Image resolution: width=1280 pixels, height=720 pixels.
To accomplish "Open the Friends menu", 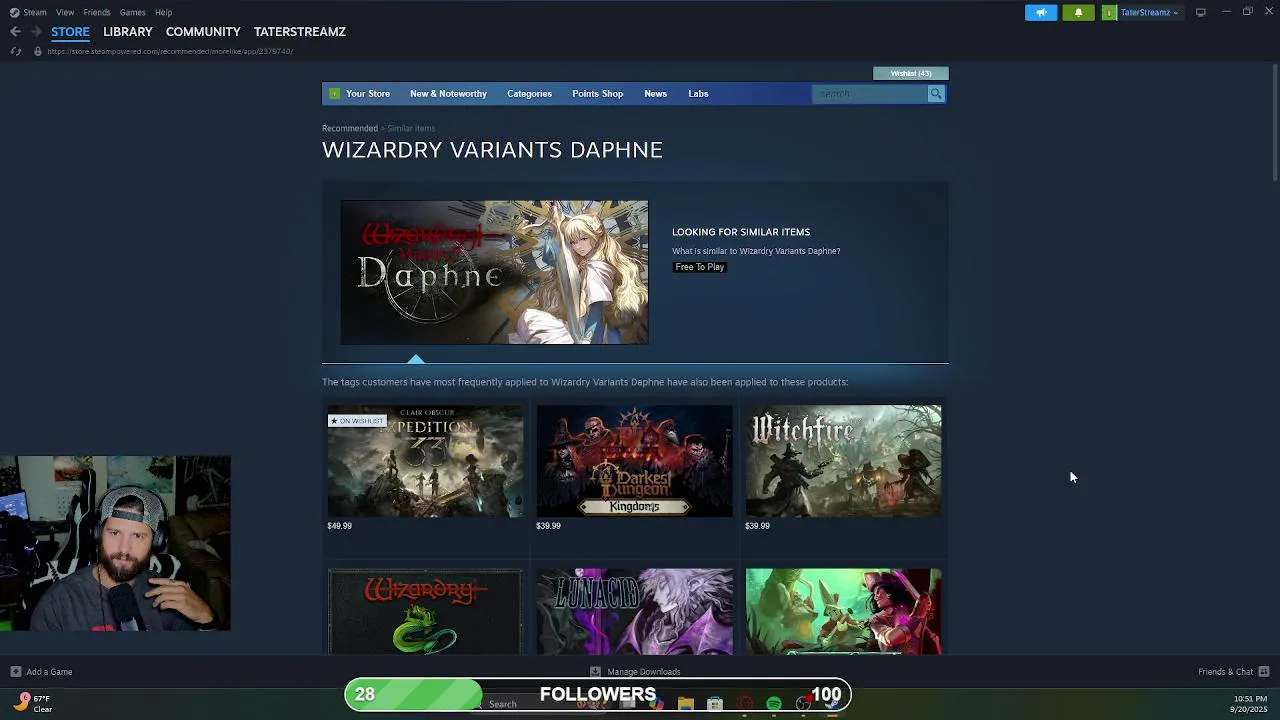I will pos(97,12).
